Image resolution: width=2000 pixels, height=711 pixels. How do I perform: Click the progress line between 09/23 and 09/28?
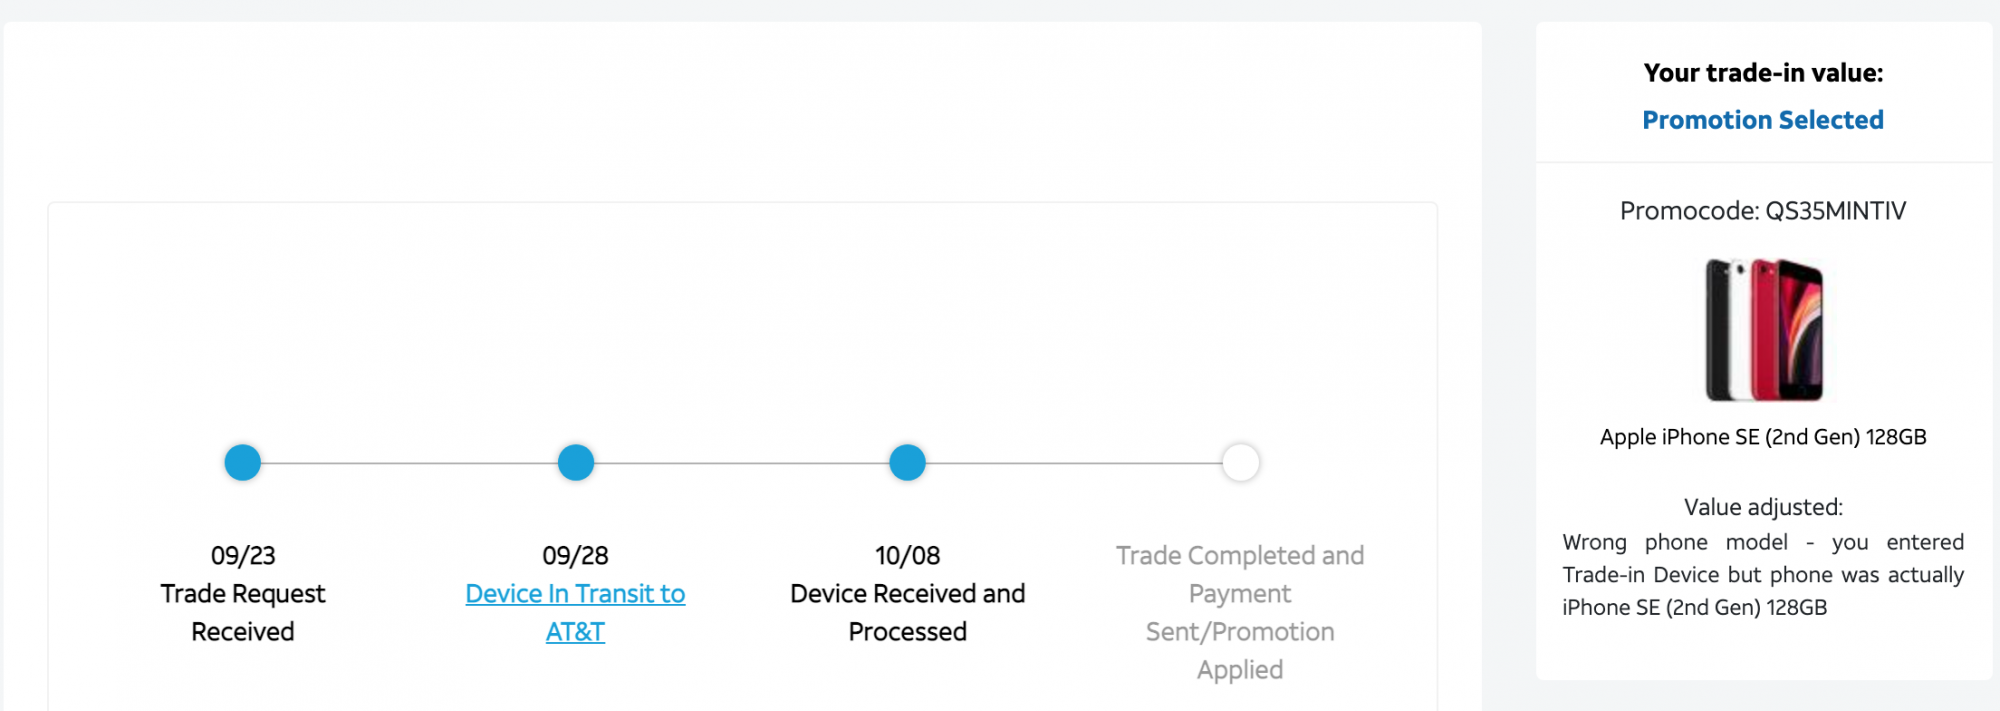[x=409, y=463]
